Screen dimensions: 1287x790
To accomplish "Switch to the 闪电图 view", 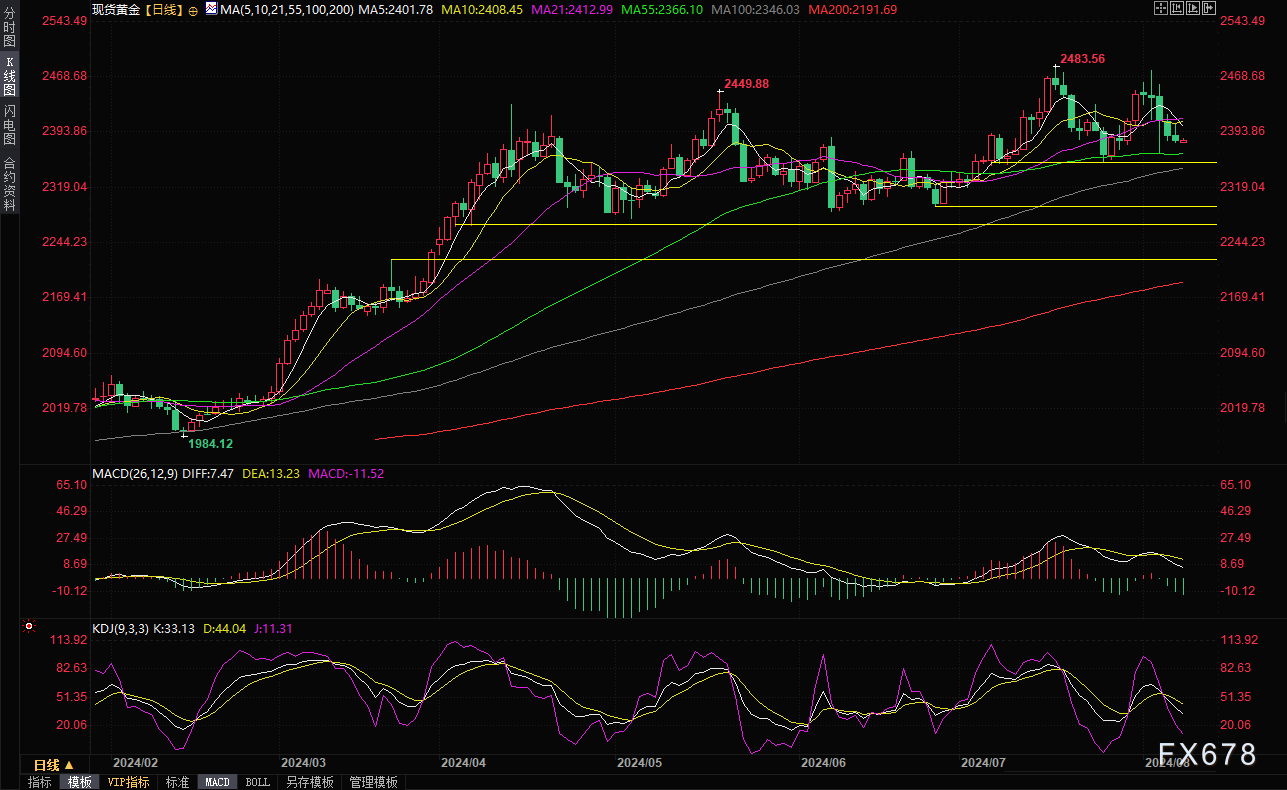I will (10, 125).
